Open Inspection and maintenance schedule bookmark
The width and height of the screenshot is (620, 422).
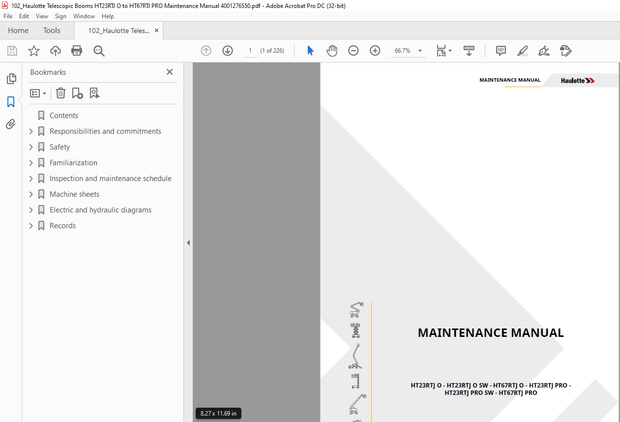110,178
